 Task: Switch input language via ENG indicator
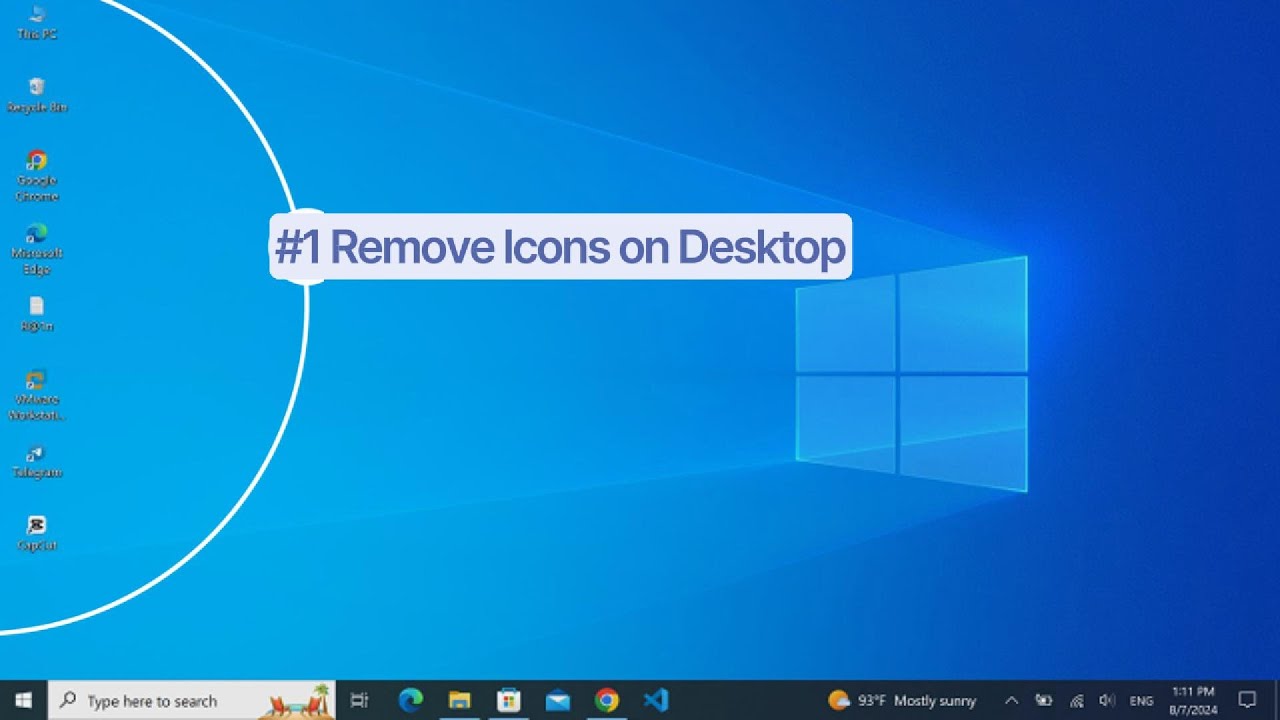click(x=1141, y=701)
